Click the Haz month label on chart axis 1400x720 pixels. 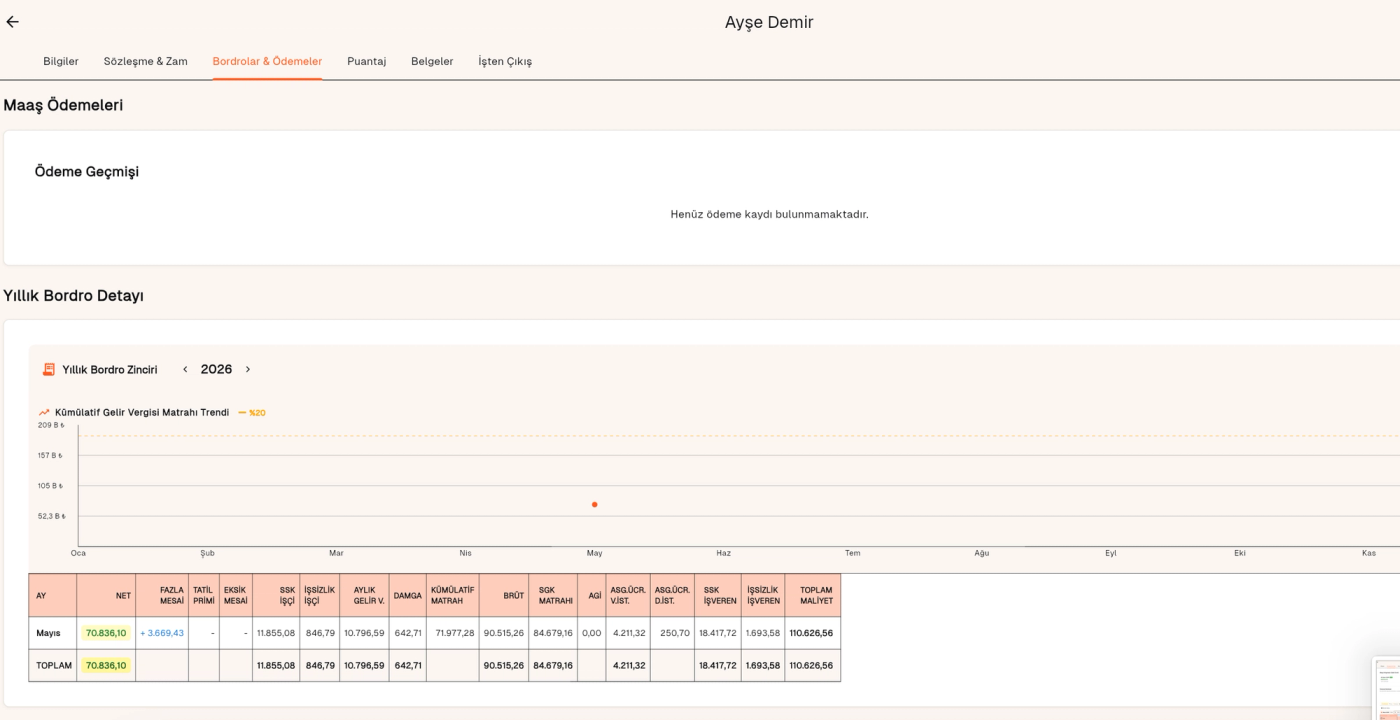pyautogui.click(x=723, y=553)
